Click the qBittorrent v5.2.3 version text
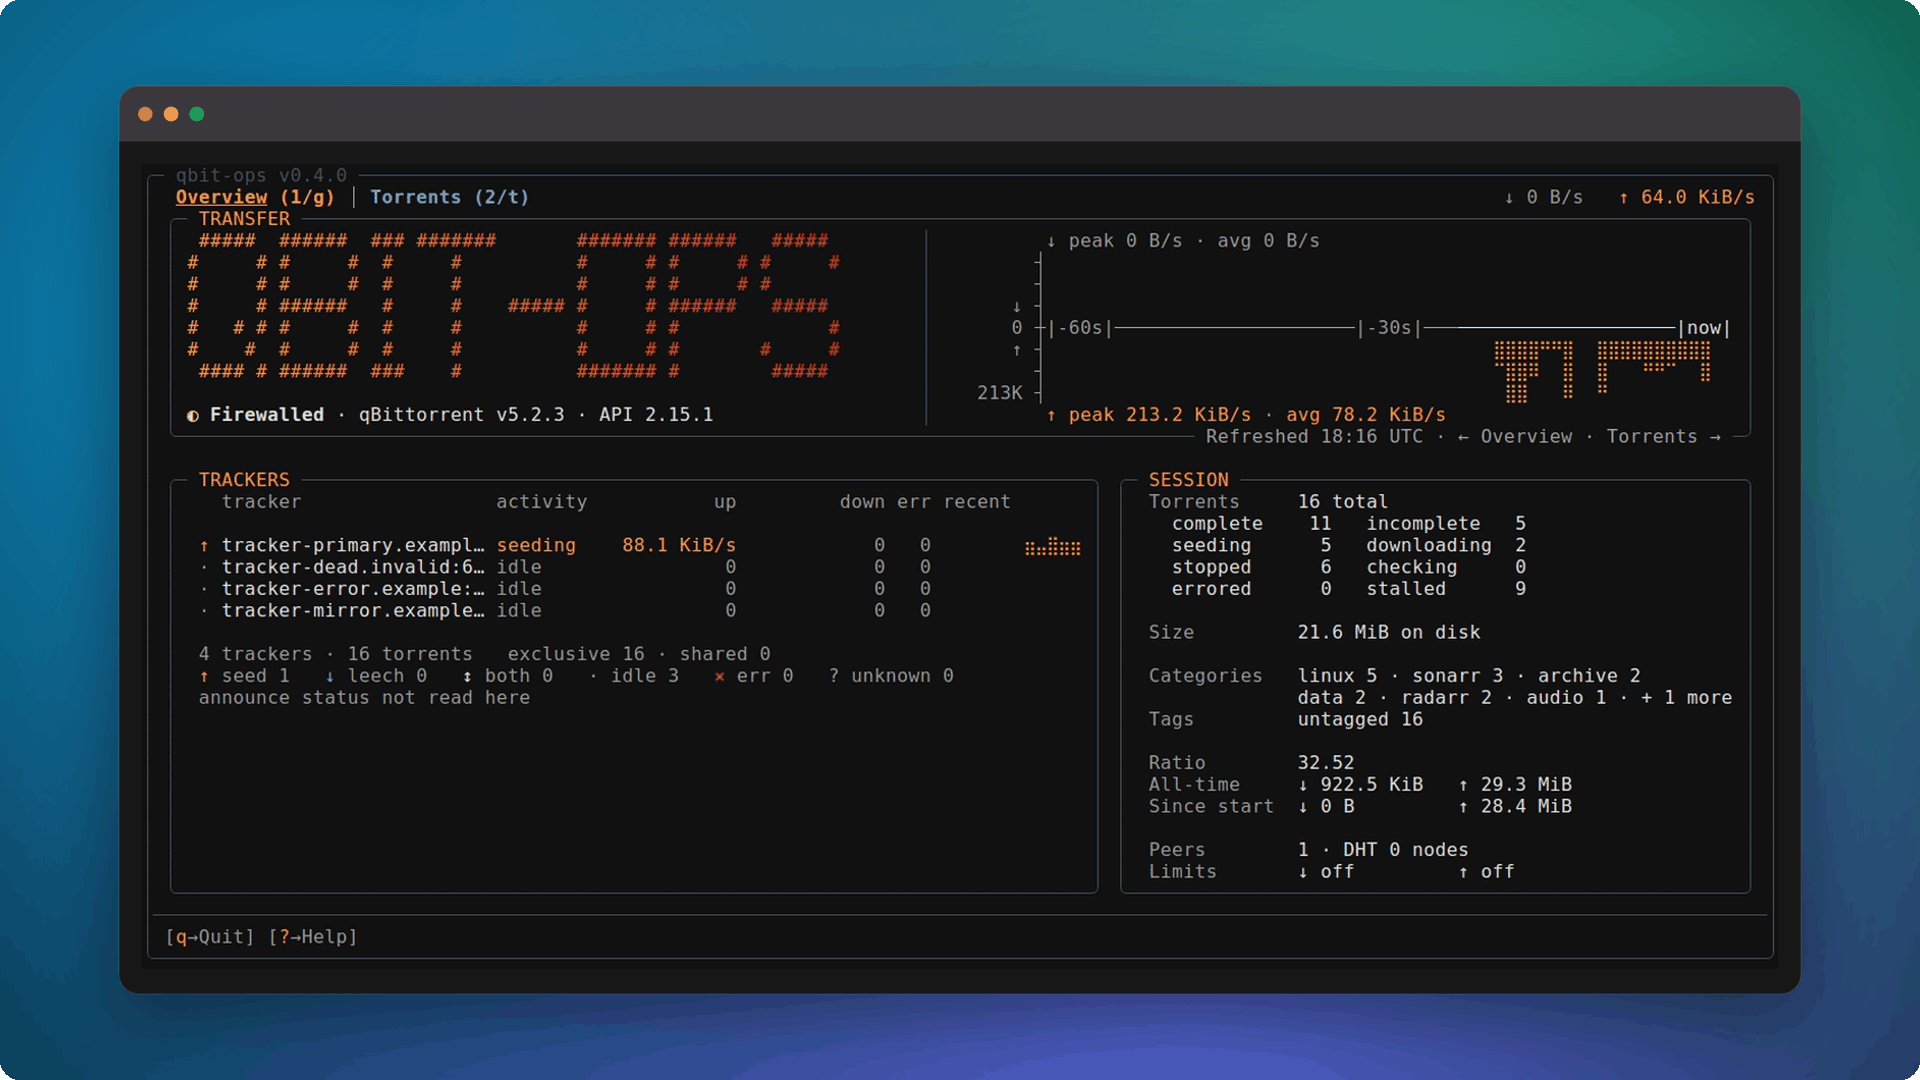 461,415
